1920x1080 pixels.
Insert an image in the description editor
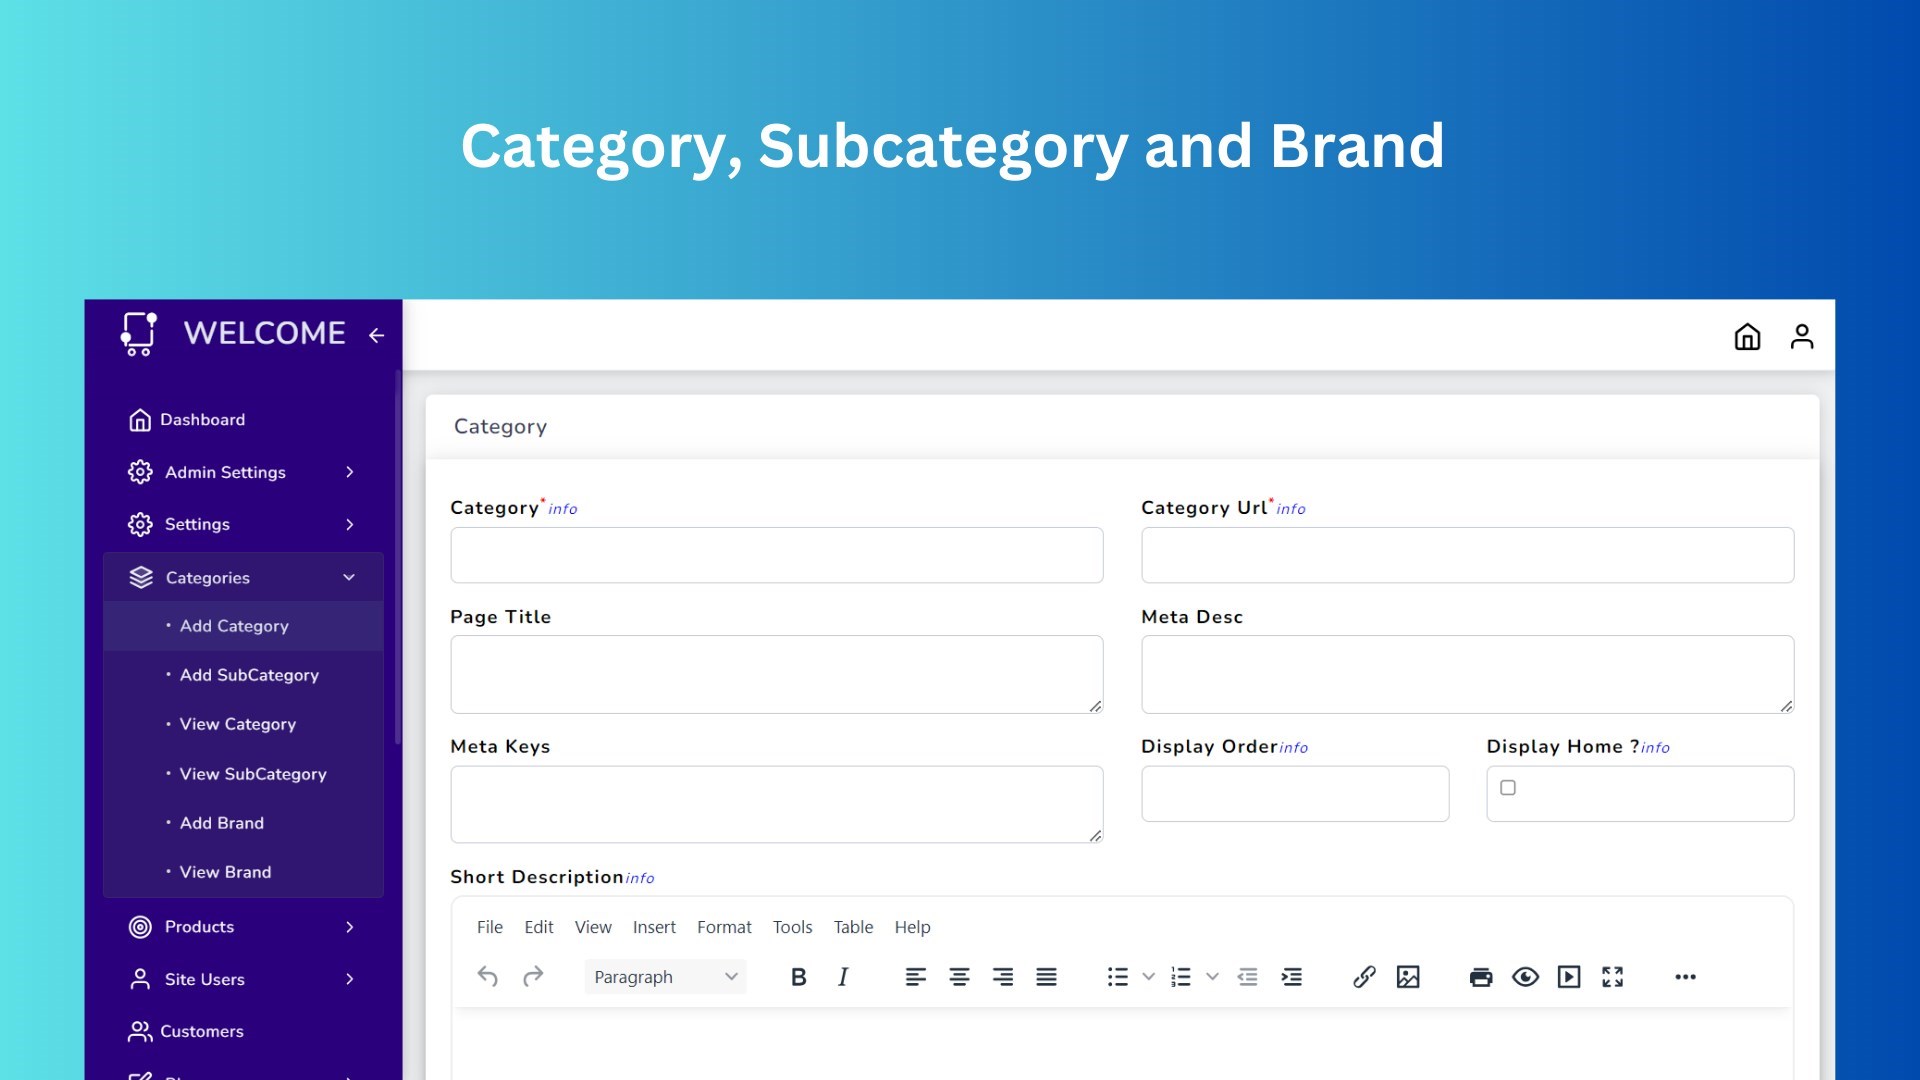pyautogui.click(x=1408, y=977)
